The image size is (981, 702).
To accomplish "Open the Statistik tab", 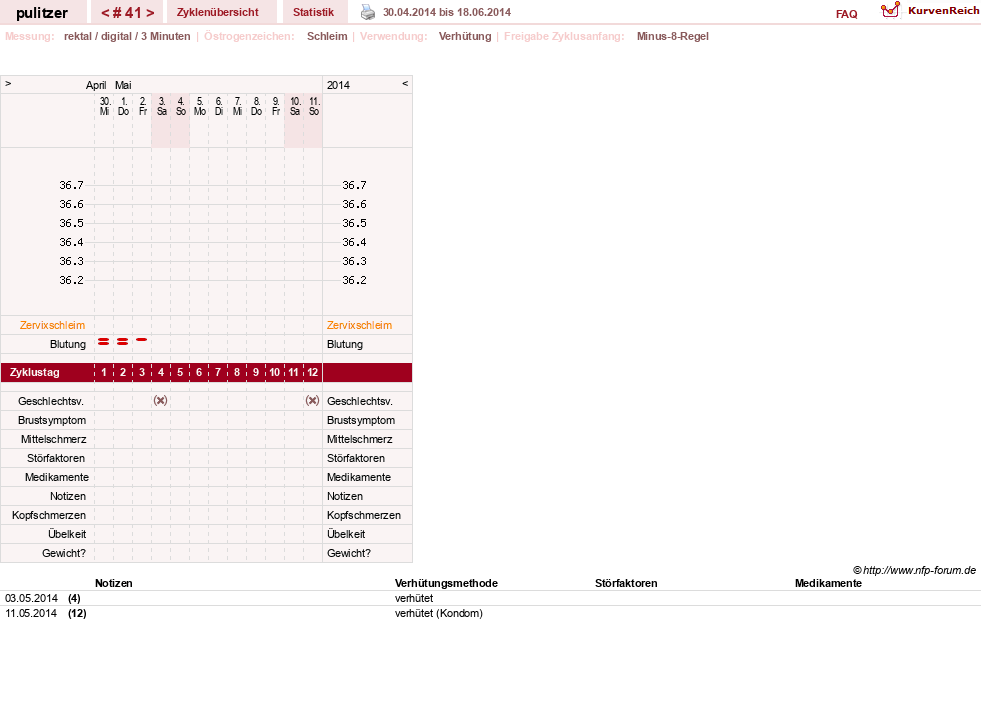I will click(x=313, y=12).
